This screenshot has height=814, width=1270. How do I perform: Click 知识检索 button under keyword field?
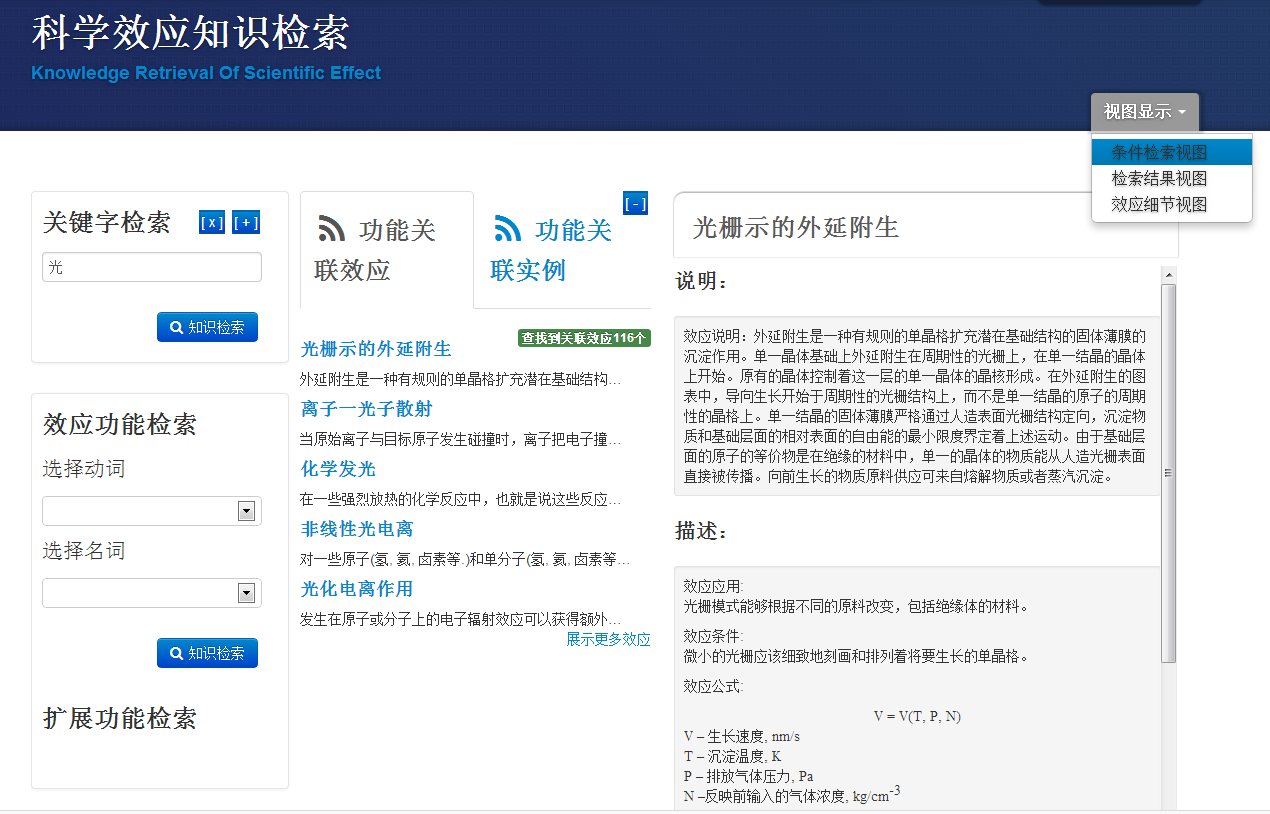tap(207, 327)
